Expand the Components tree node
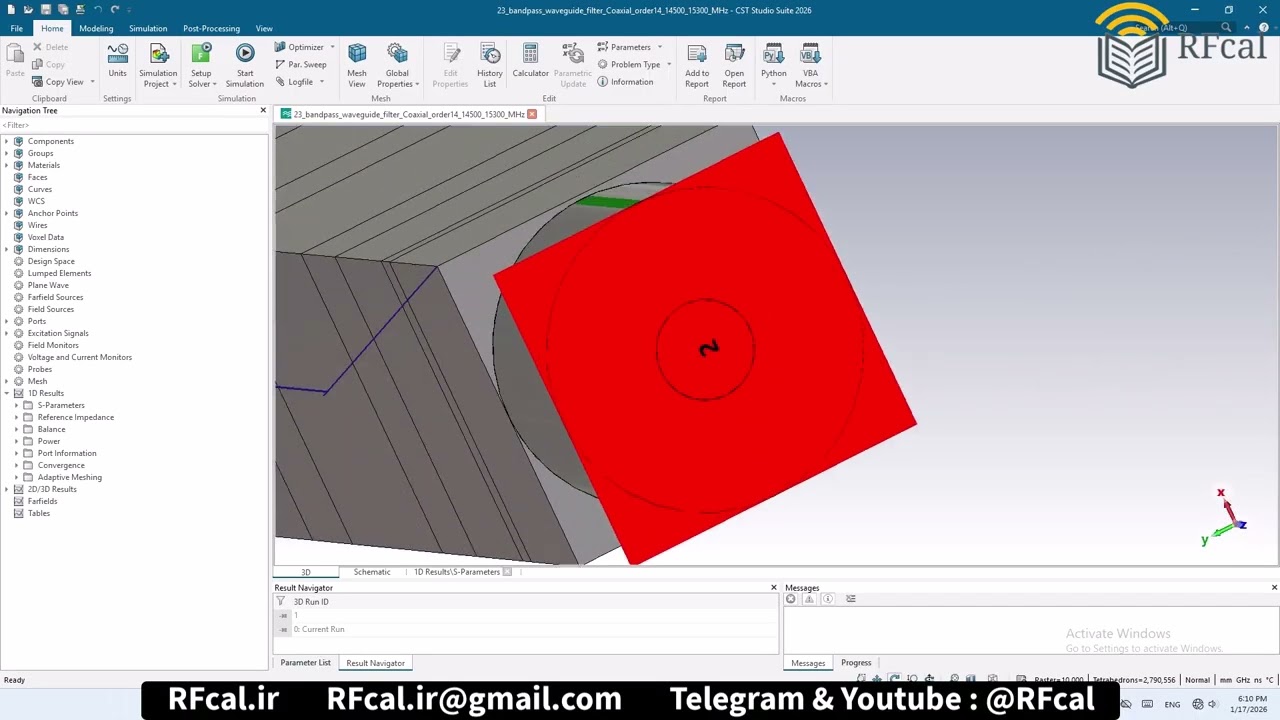Screen dimensions: 1280x720 coord(6,141)
